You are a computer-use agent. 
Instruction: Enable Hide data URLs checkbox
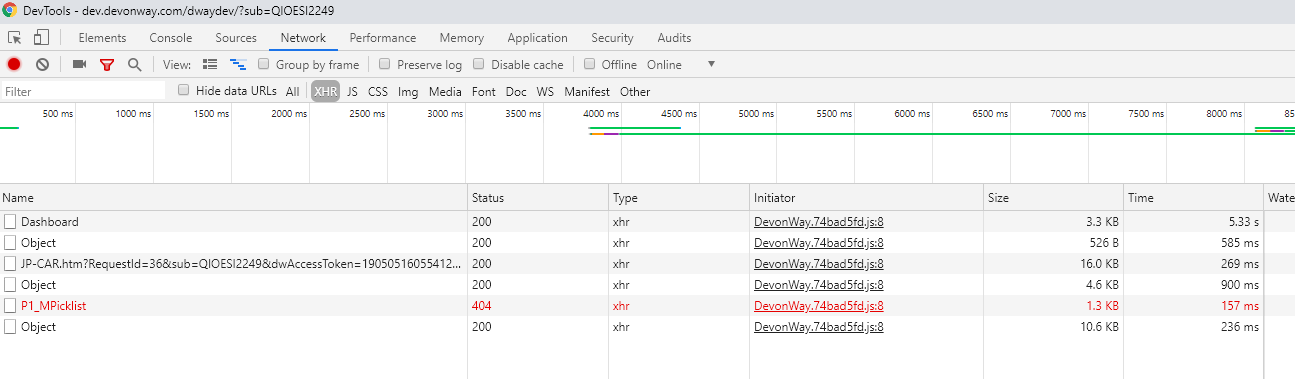[184, 90]
